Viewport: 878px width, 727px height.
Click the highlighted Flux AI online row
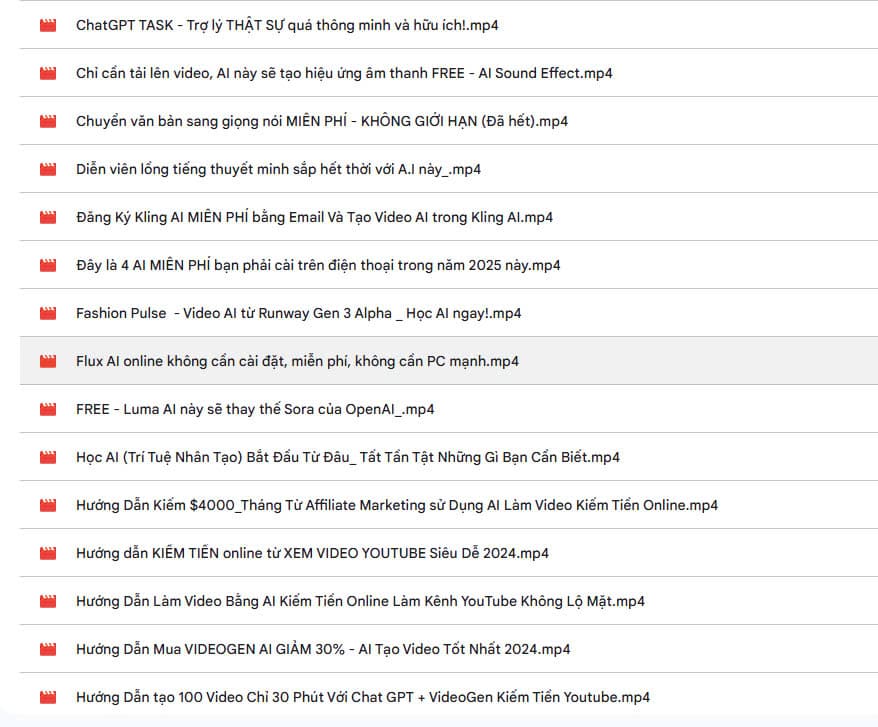click(449, 361)
